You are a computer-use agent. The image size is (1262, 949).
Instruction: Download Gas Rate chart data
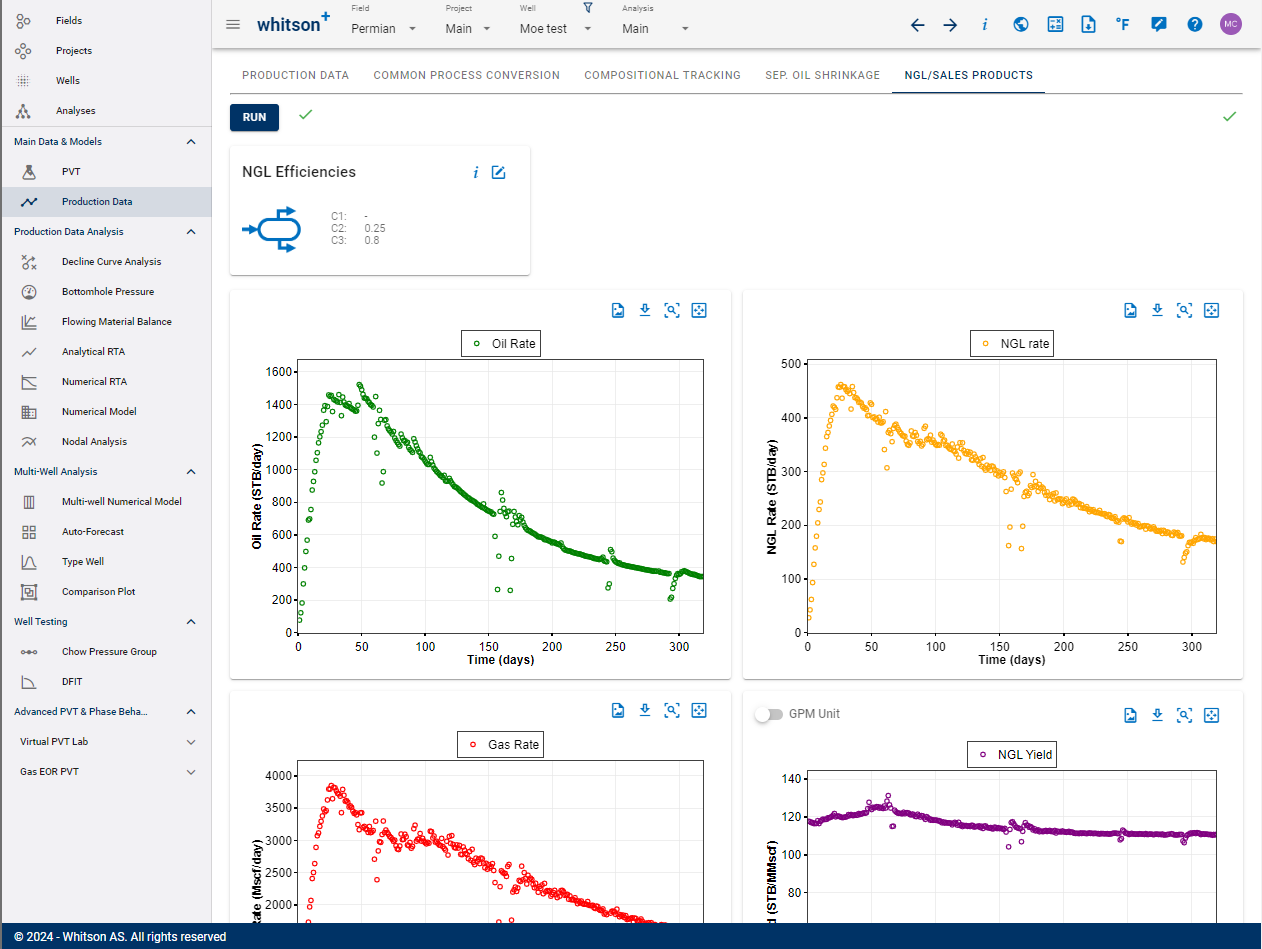click(645, 711)
